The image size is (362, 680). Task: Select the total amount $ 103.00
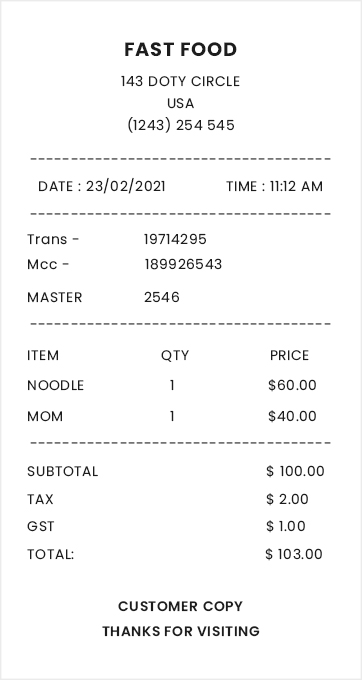(x=294, y=554)
